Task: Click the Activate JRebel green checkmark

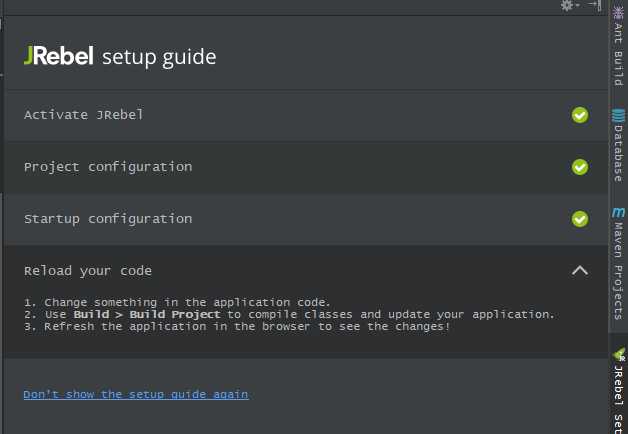Action: pos(580,115)
